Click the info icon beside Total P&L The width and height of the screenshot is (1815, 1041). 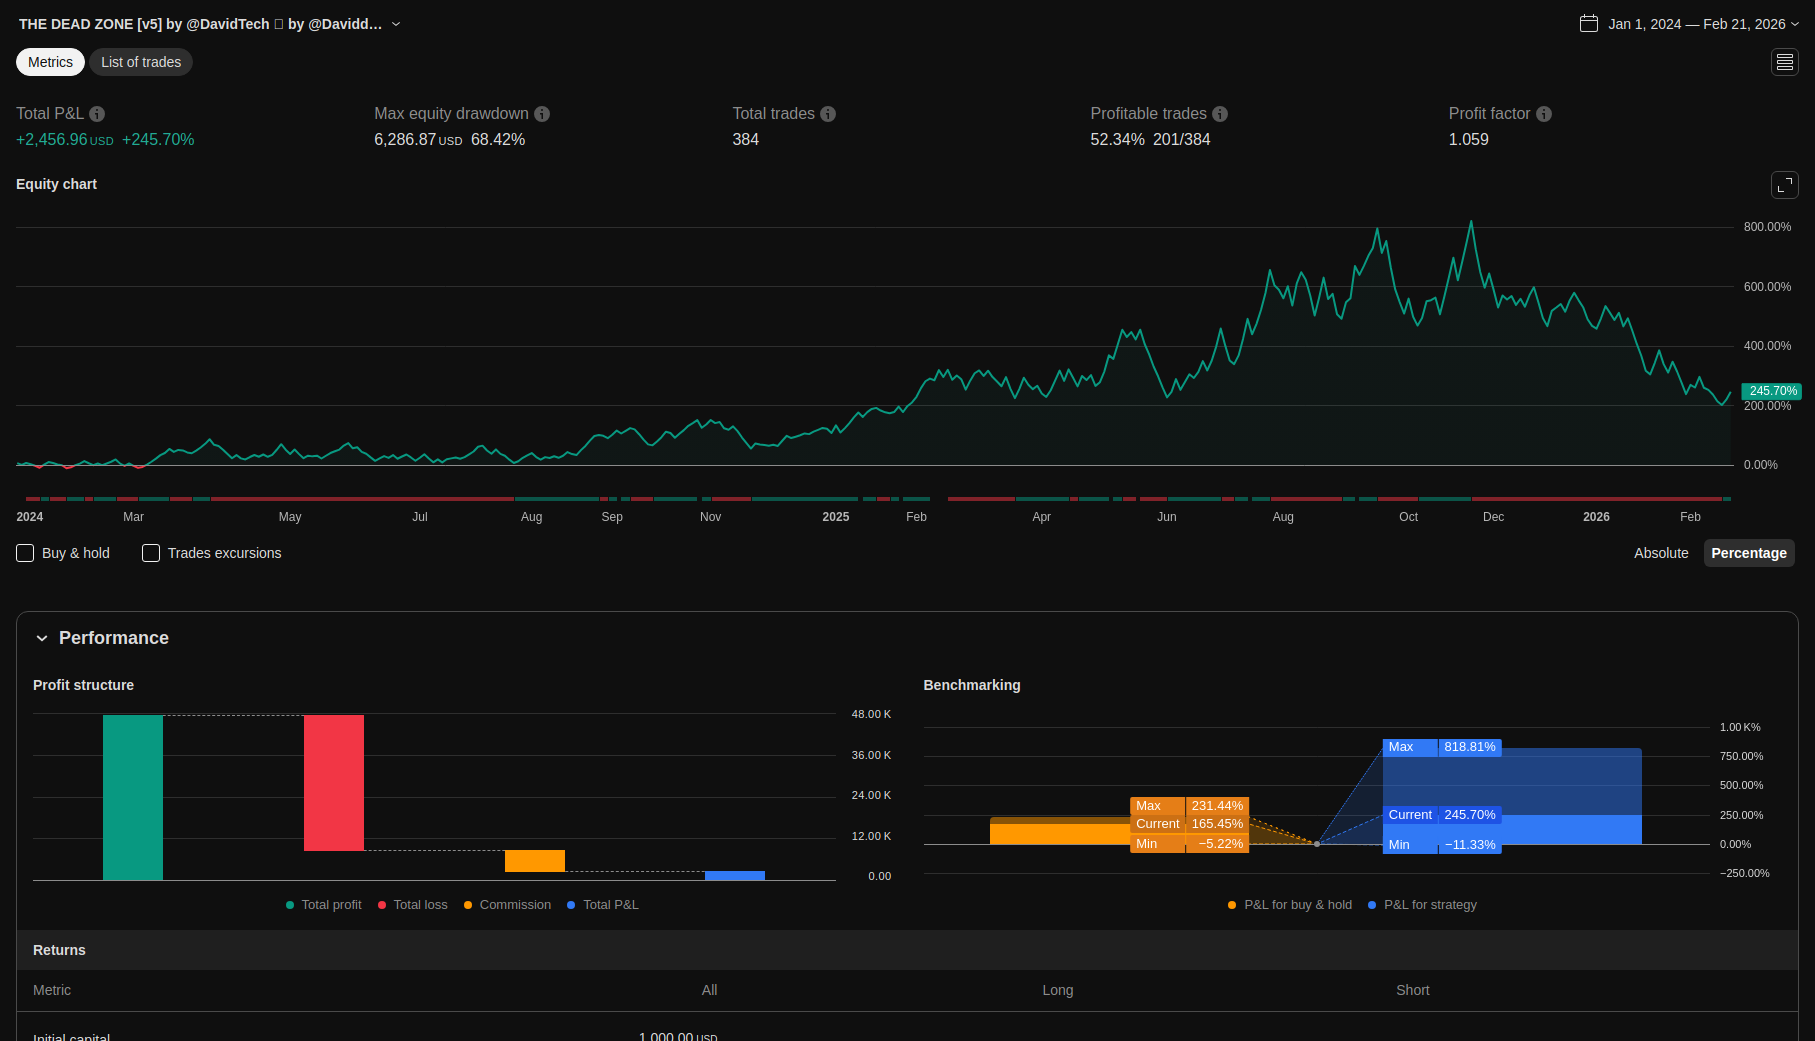point(97,114)
